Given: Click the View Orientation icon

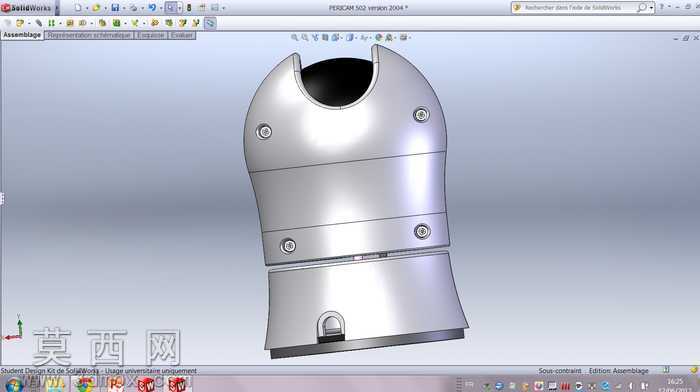Looking at the screenshot, I should pos(335,38).
